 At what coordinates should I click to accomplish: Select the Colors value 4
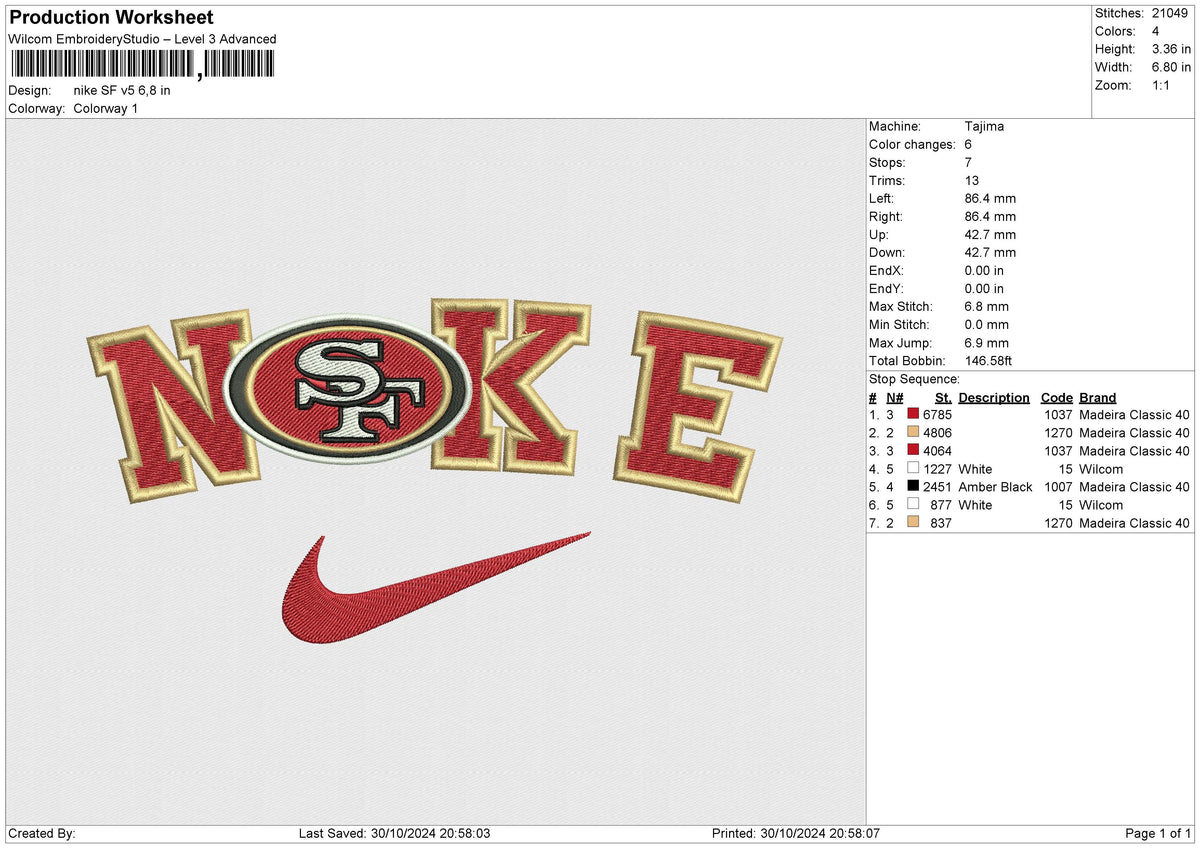[x=1156, y=31]
